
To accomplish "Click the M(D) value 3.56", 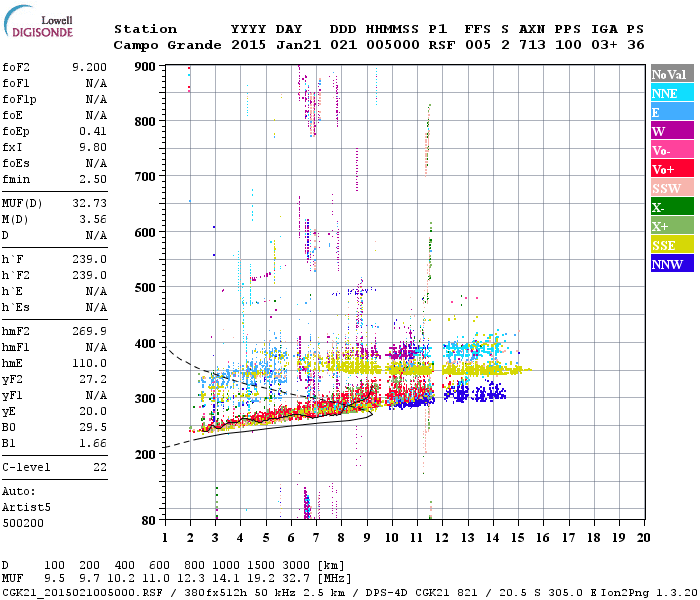I will click(93, 220).
